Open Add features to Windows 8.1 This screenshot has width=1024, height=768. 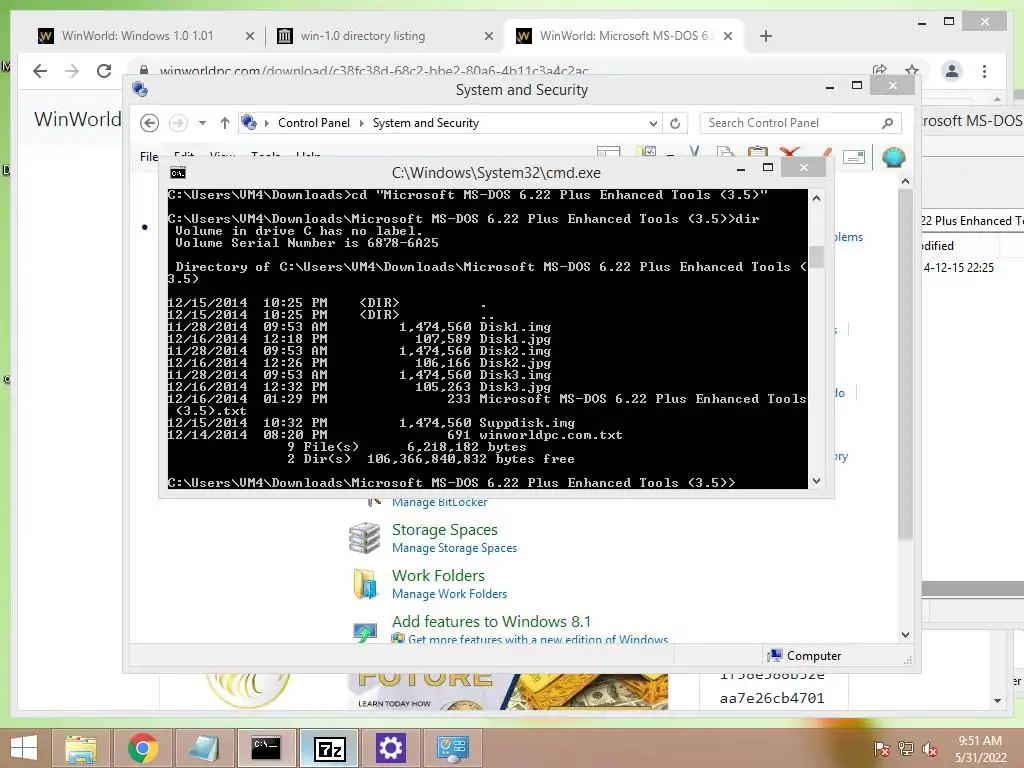(491, 621)
